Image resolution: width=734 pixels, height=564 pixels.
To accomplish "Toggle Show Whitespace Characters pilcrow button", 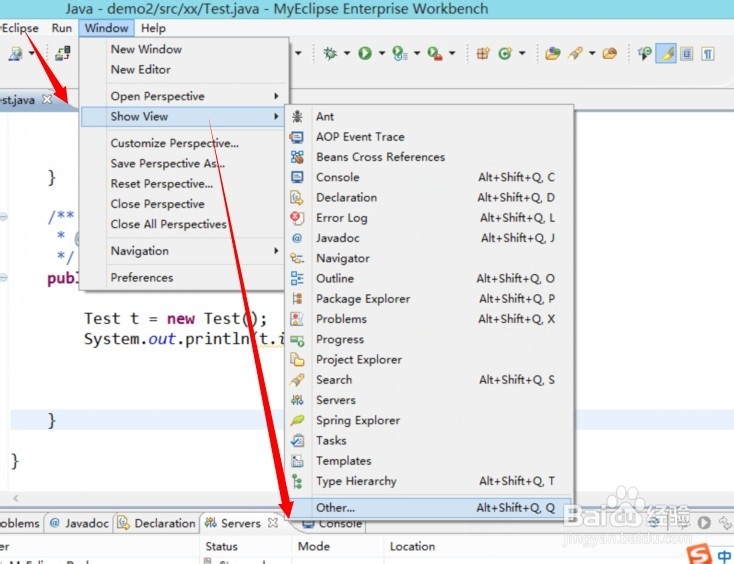I will (x=708, y=54).
